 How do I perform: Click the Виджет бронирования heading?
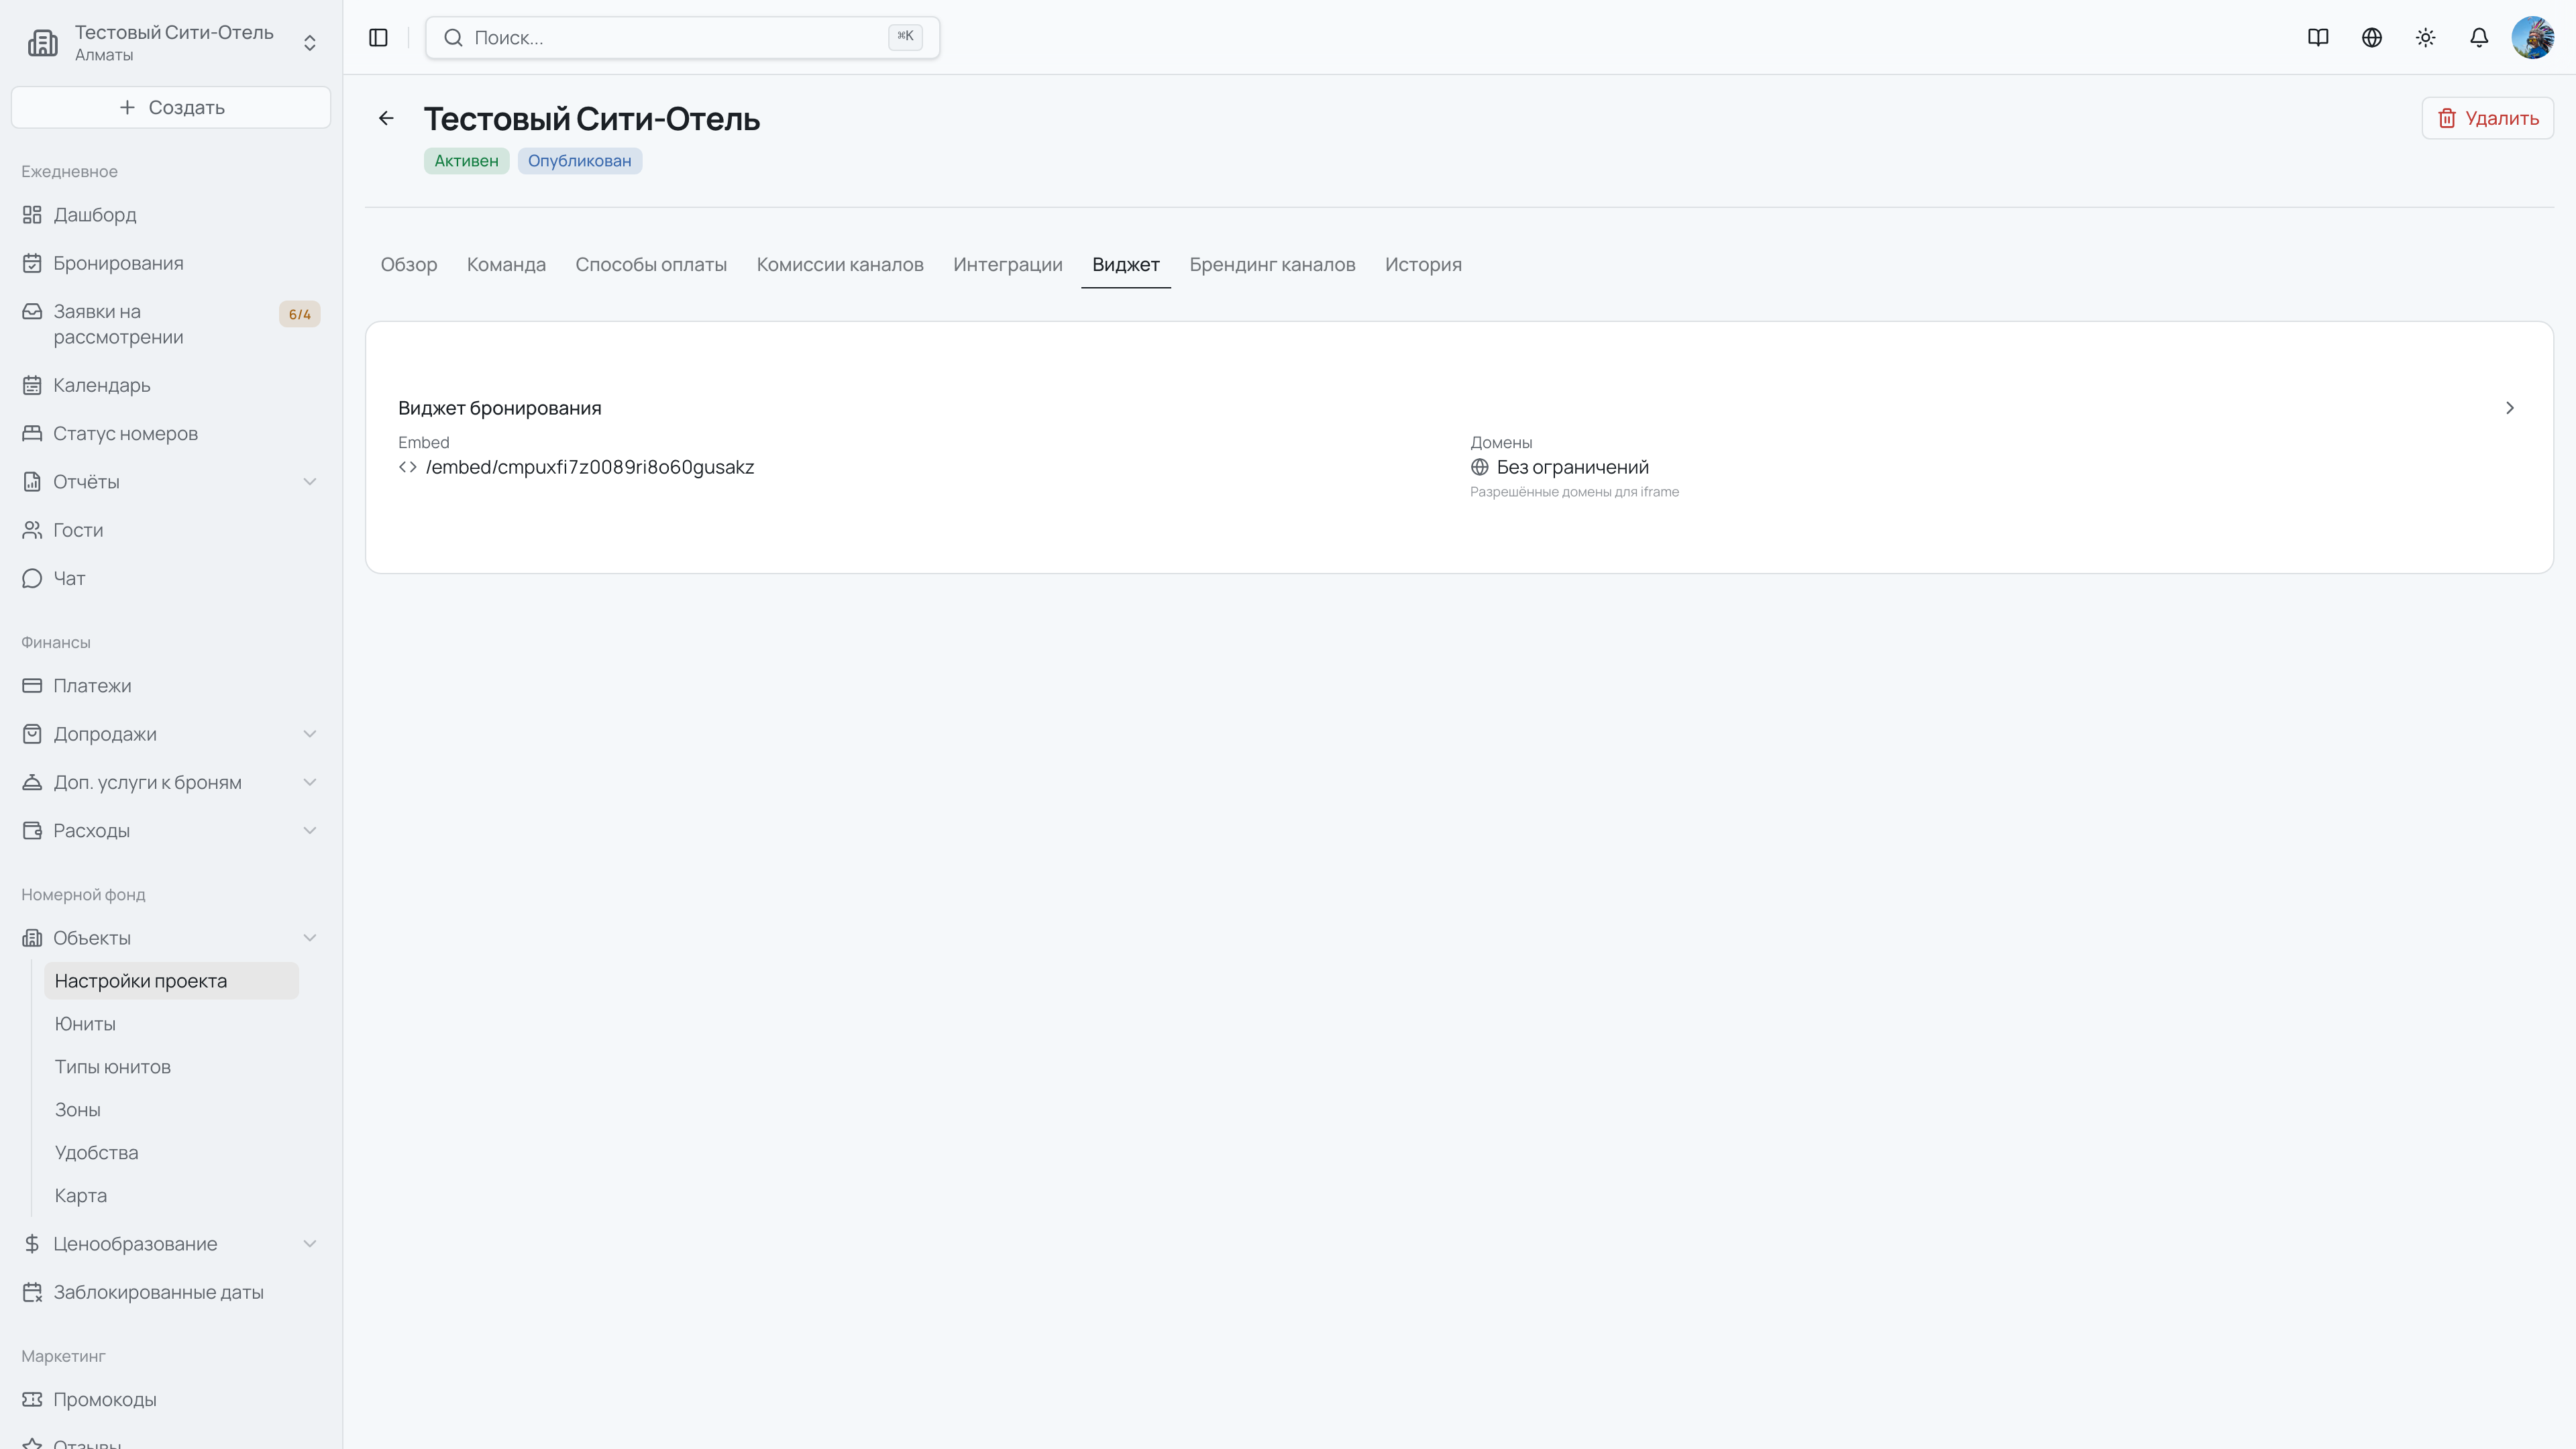pyautogui.click(x=500, y=408)
